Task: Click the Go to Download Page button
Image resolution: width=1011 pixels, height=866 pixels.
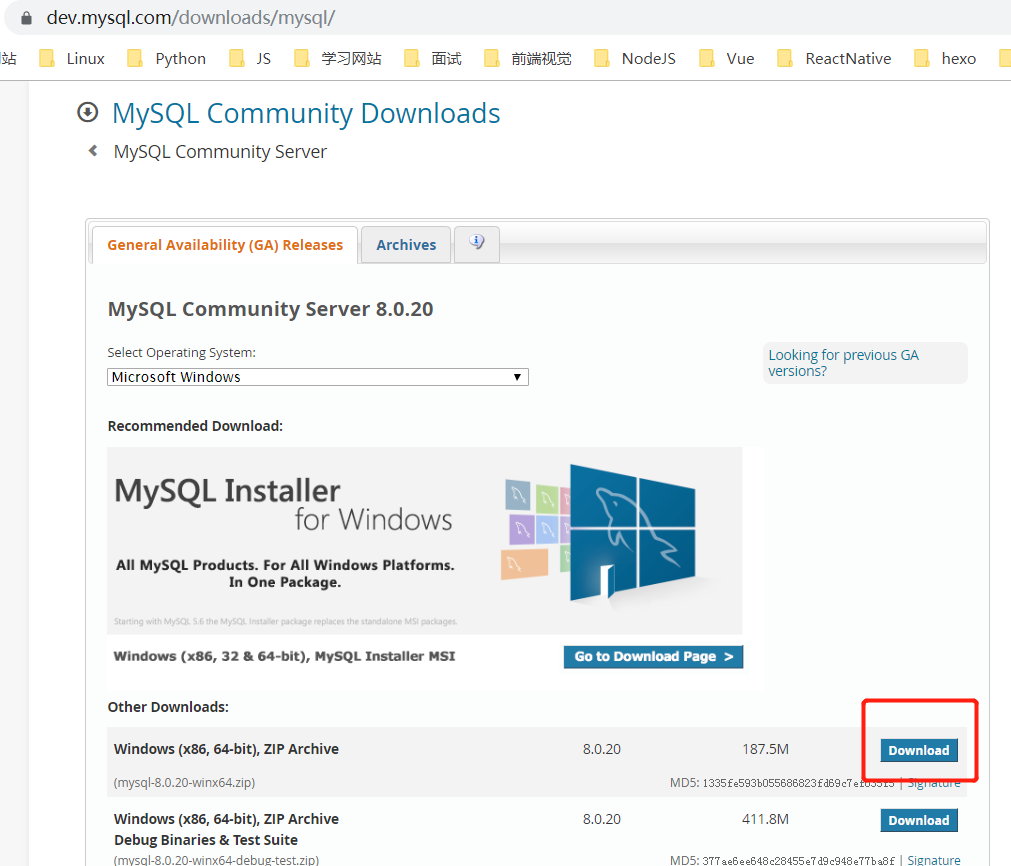Action: tap(653, 656)
